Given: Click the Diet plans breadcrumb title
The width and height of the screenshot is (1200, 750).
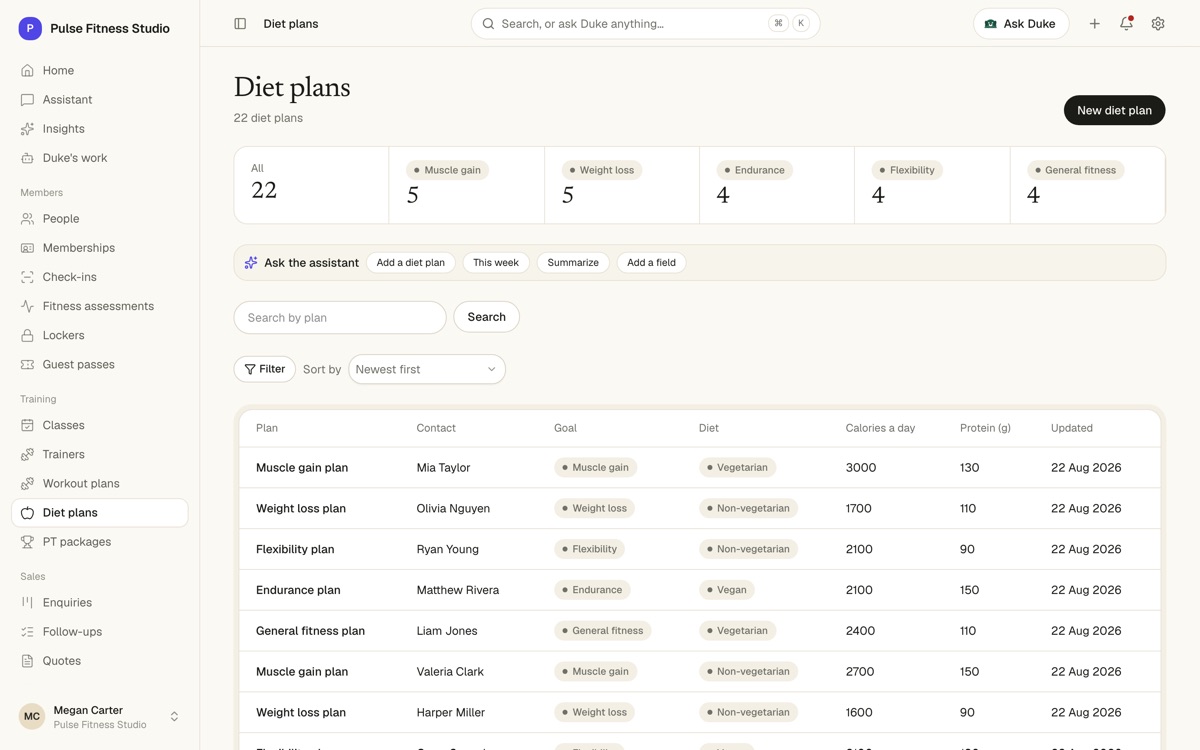Looking at the screenshot, I should (291, 24).
